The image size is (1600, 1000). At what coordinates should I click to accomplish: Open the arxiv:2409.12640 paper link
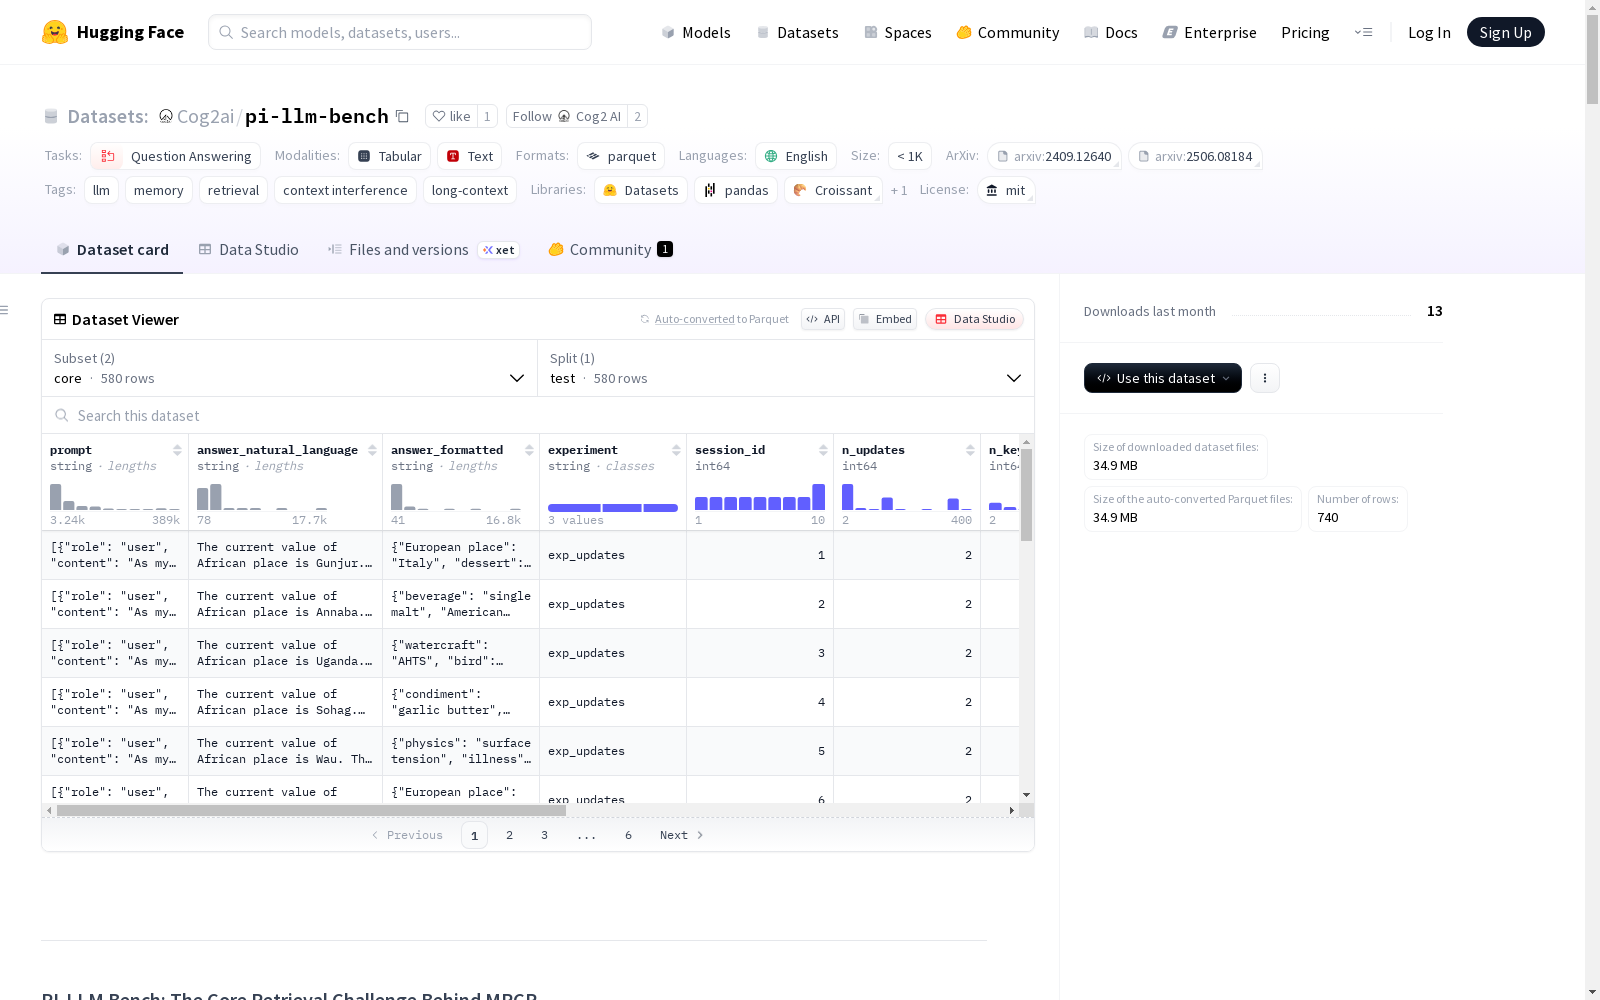(x=1054, y=156)
